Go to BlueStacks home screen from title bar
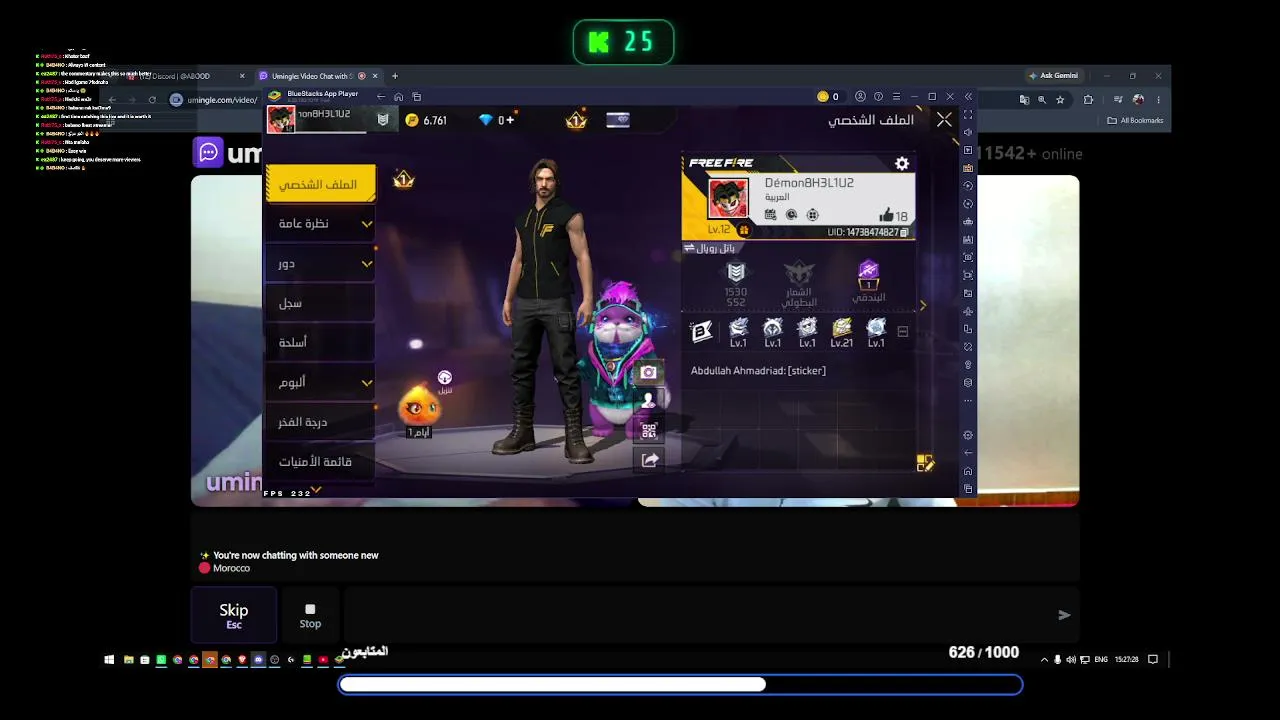 click(398, 97)
